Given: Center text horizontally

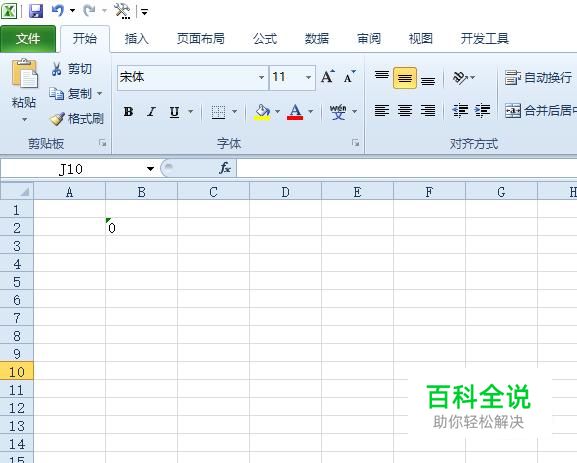Looking at the screenshot, I should 405,110.
